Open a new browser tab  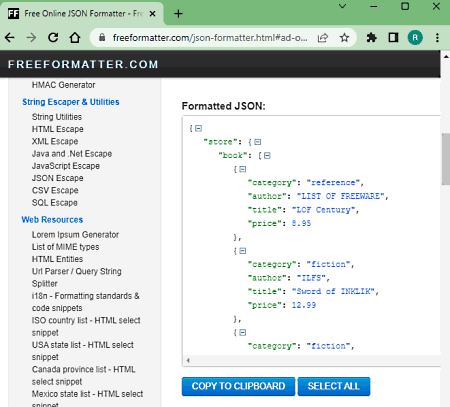178,14
